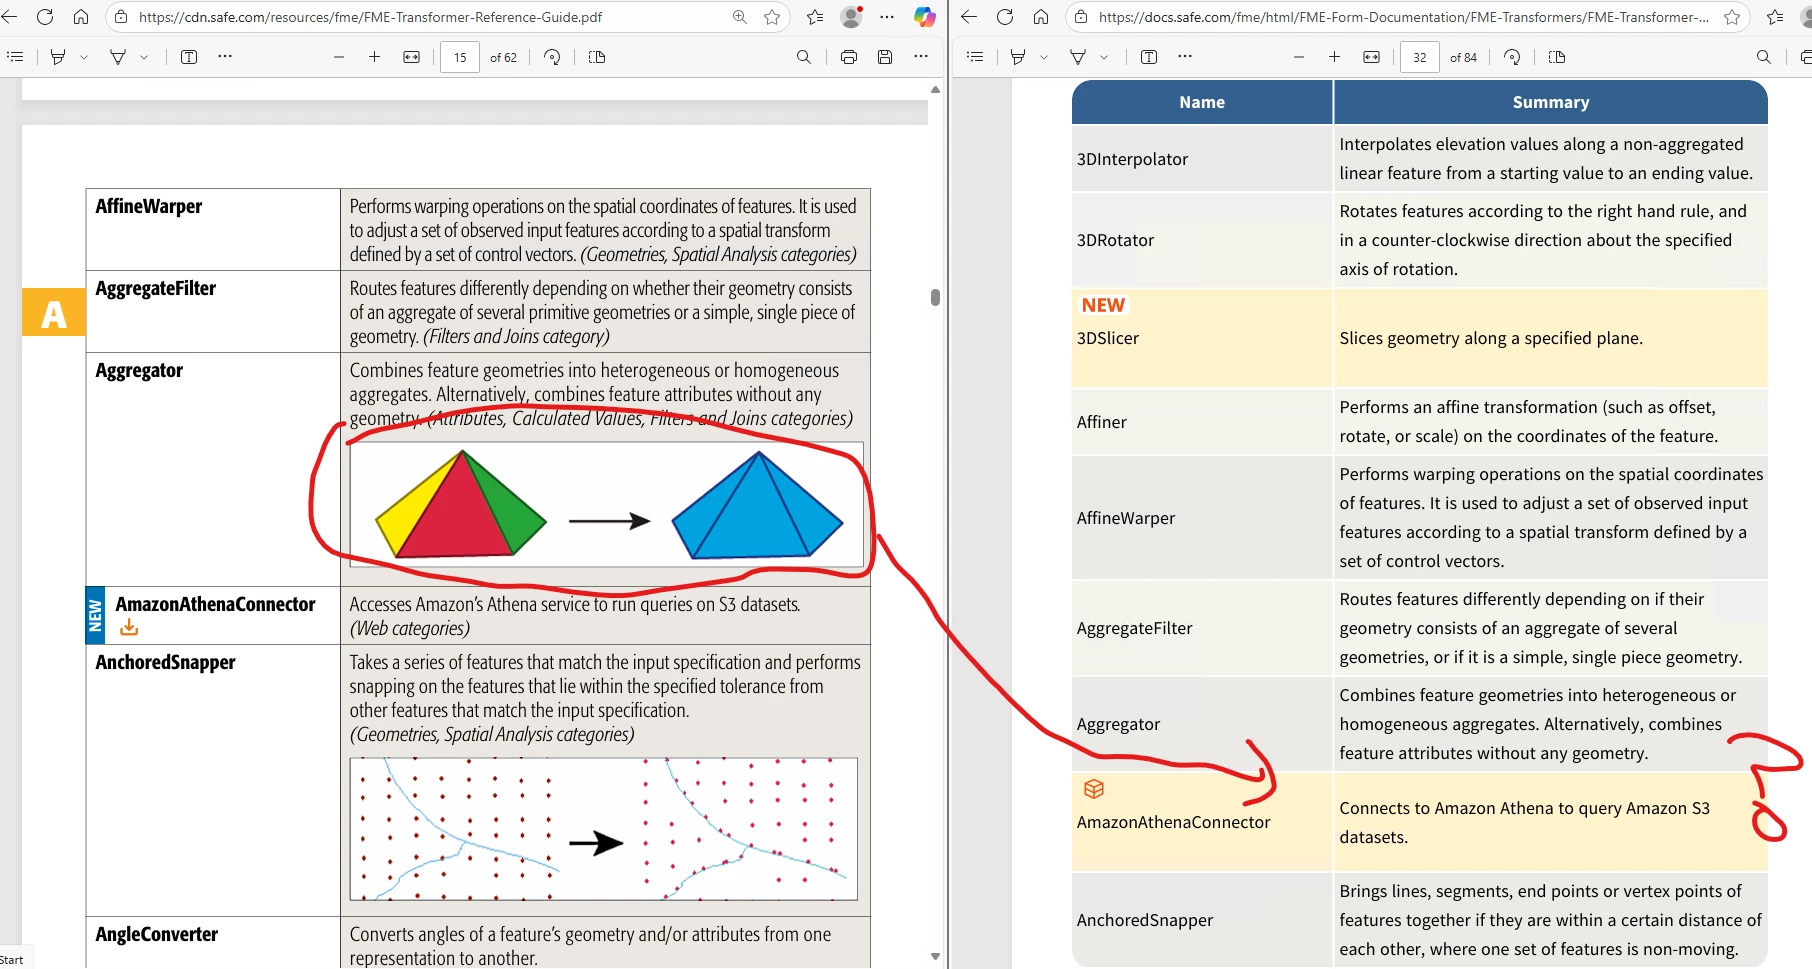Zoom out the left PDF document
The height and width of the screenshot is (969, 1812).
[x=339, y=57]
